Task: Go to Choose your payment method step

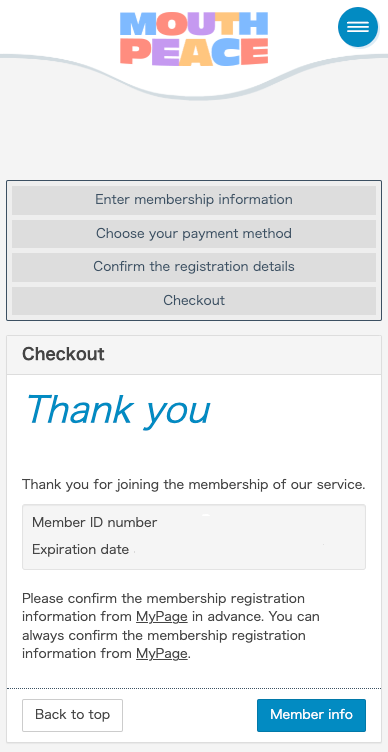Action: tap(194, 234)
